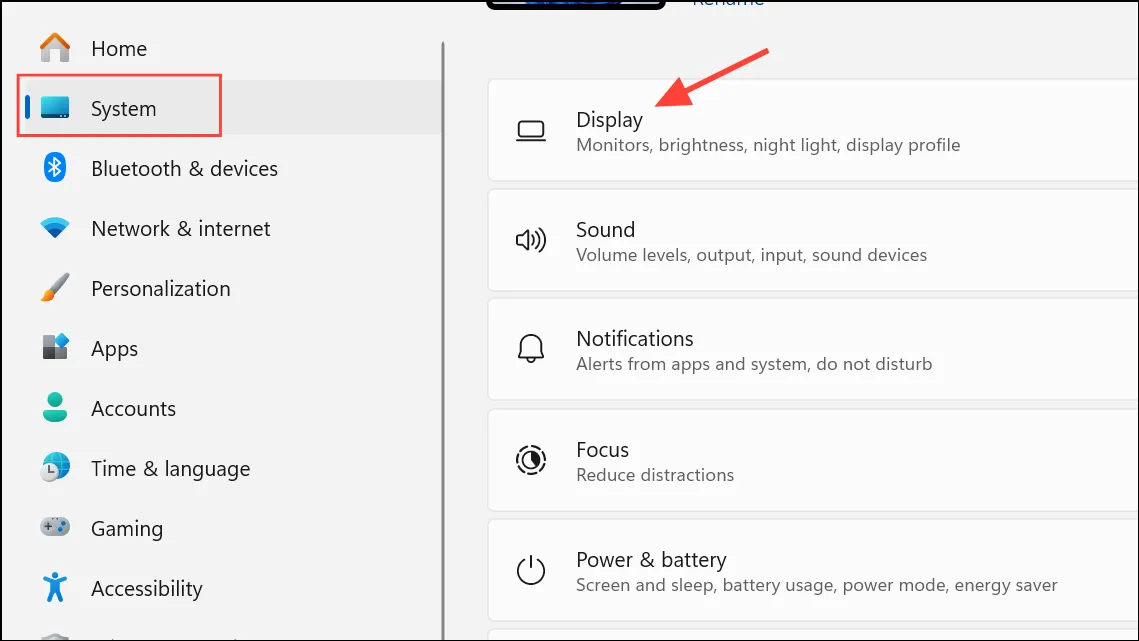Click the Accounts person icon
The height and width of the screenshot is (641, 1139).
(x=54, y=408)
